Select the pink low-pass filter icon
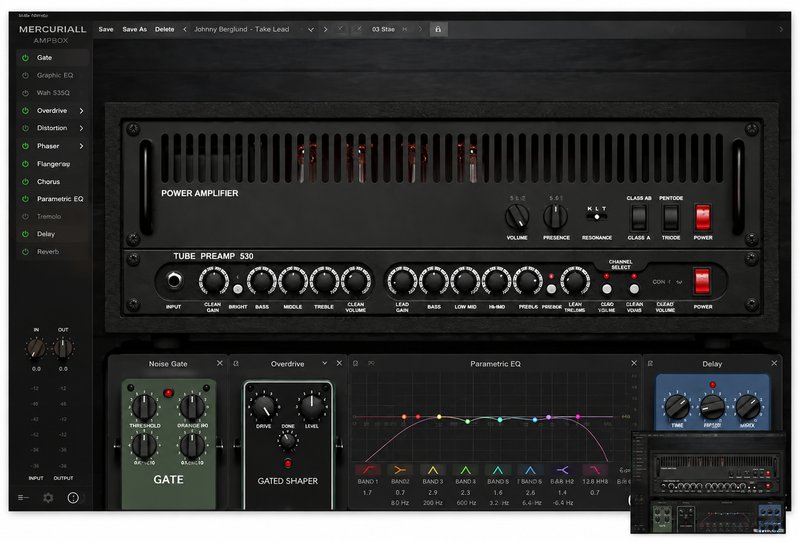The width and height of the screenshot is (800, 542). [595, 470]
